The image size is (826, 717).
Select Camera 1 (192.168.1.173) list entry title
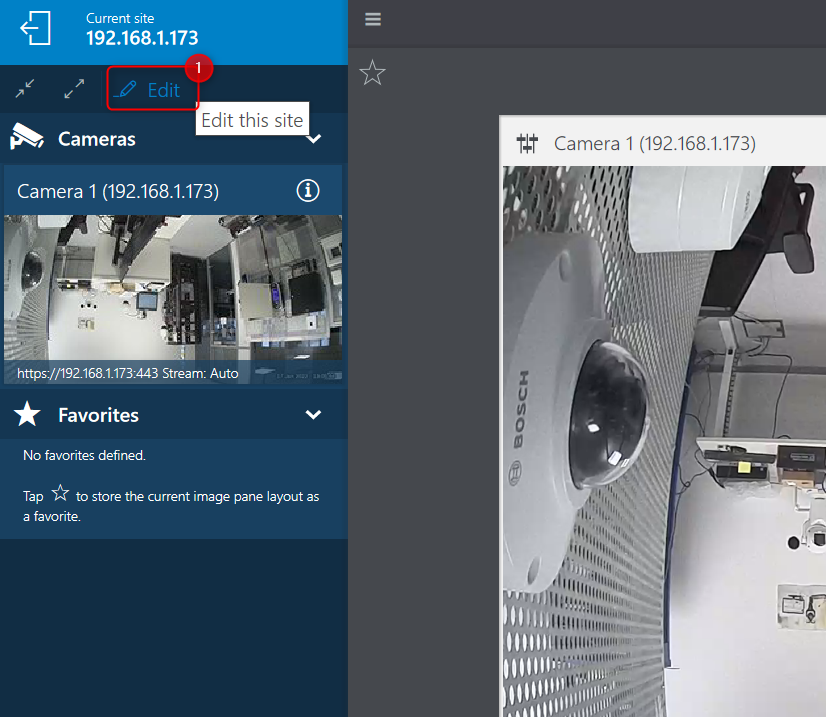coord(118,191)
